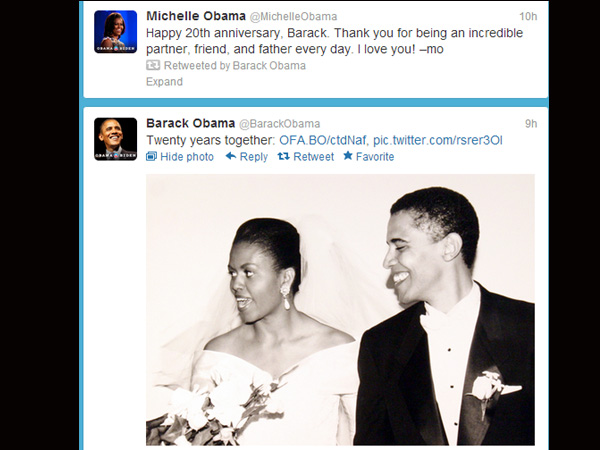Click the grey retweeted-by icon
600x450 pixels.
[x=153, y=65]
